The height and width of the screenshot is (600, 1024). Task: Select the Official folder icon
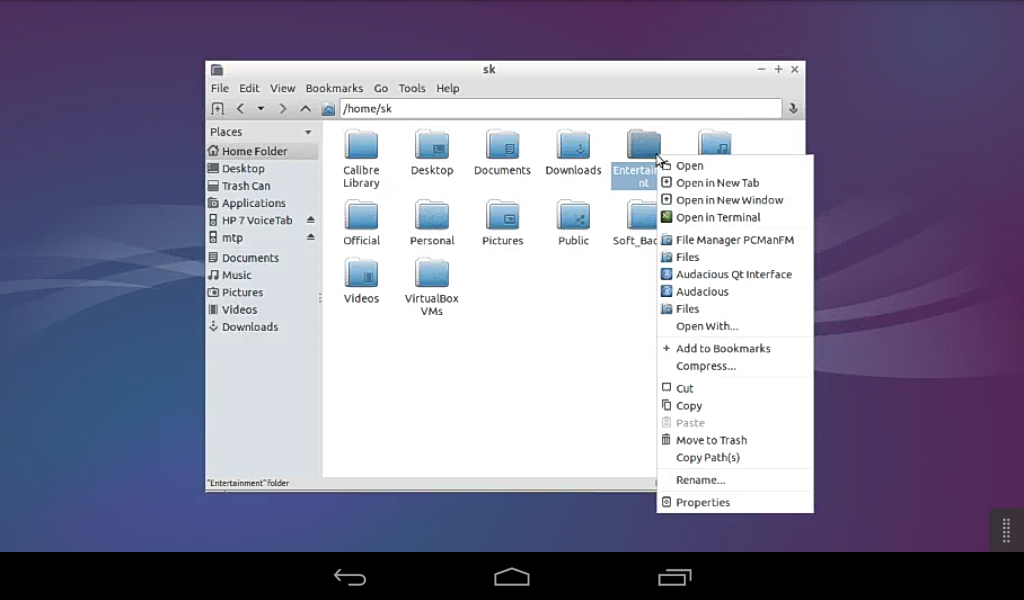(361, 215)
